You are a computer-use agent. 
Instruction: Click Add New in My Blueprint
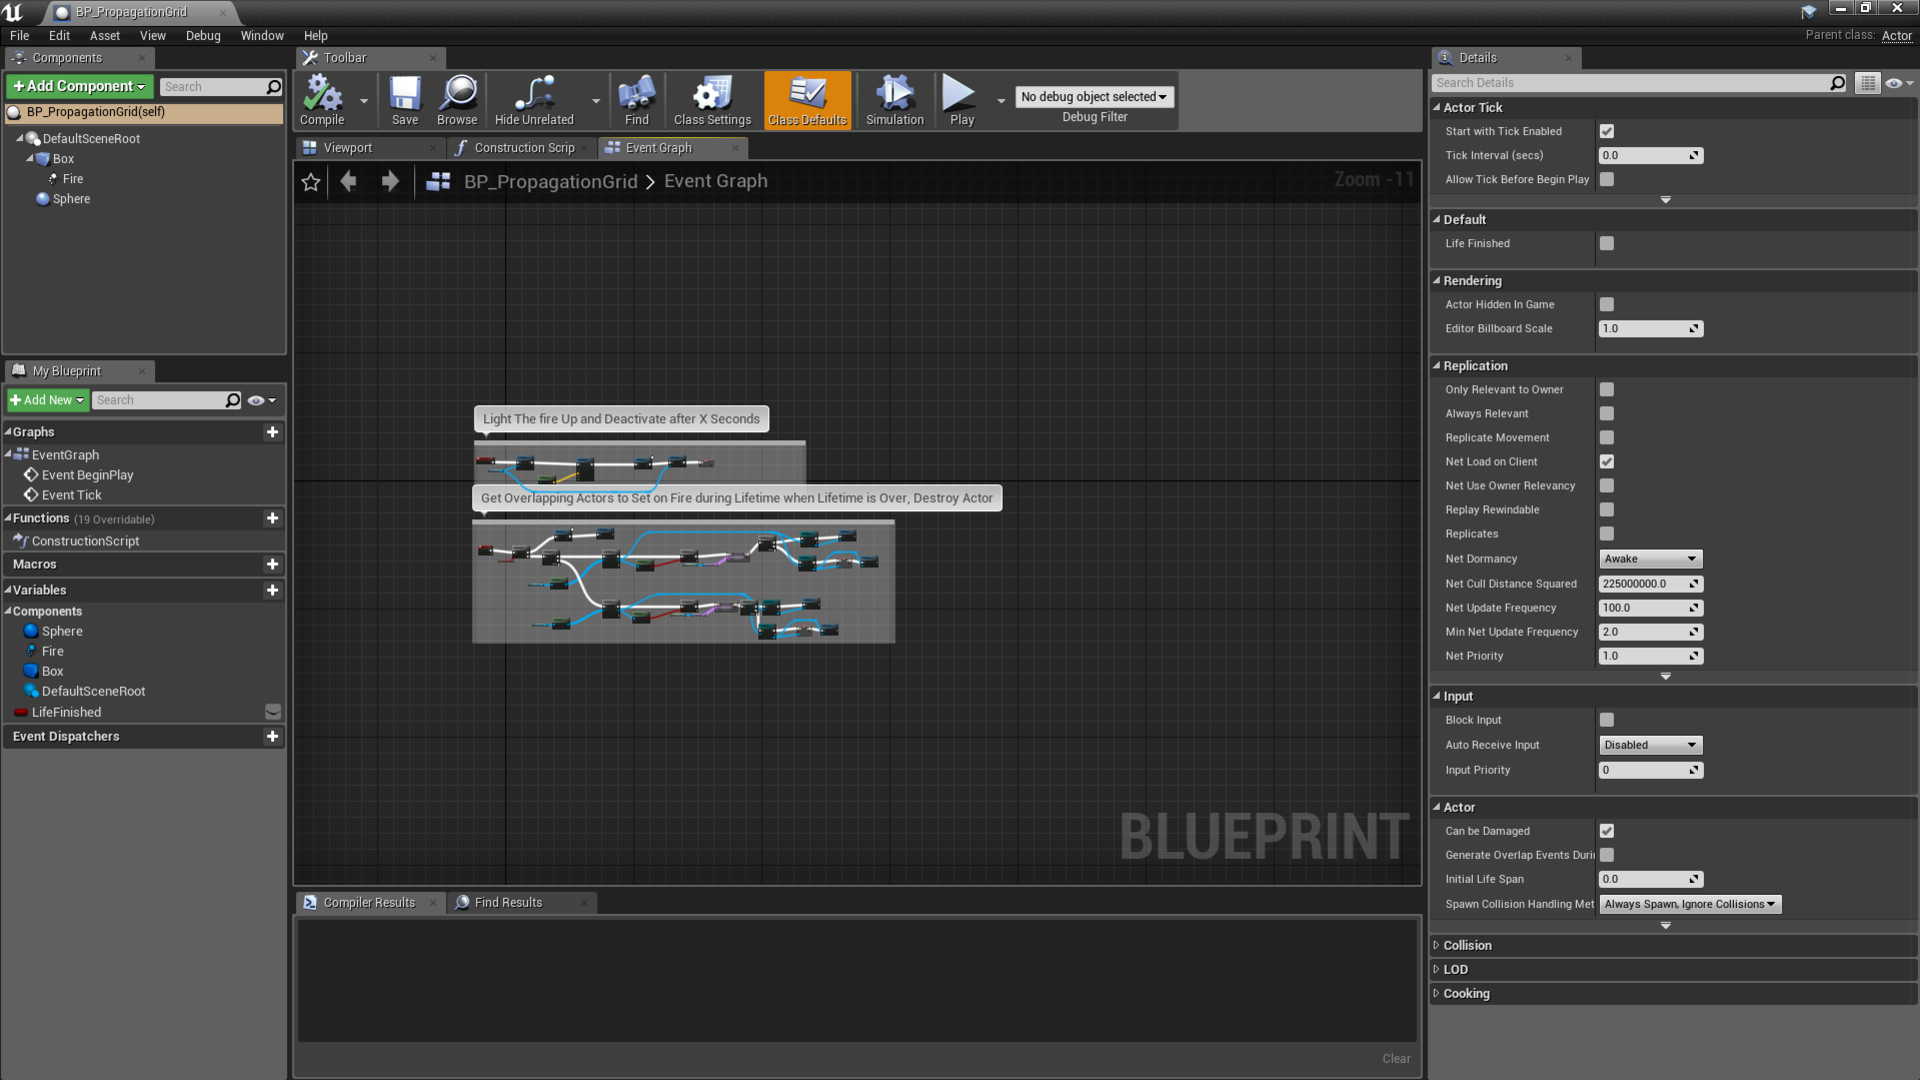point(48,400)
